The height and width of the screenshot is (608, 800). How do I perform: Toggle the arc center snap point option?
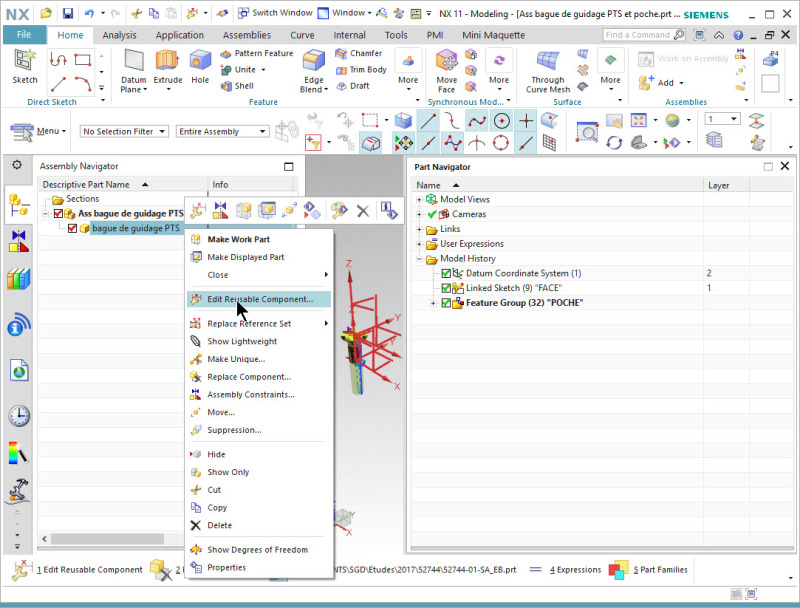click(502, 121)
